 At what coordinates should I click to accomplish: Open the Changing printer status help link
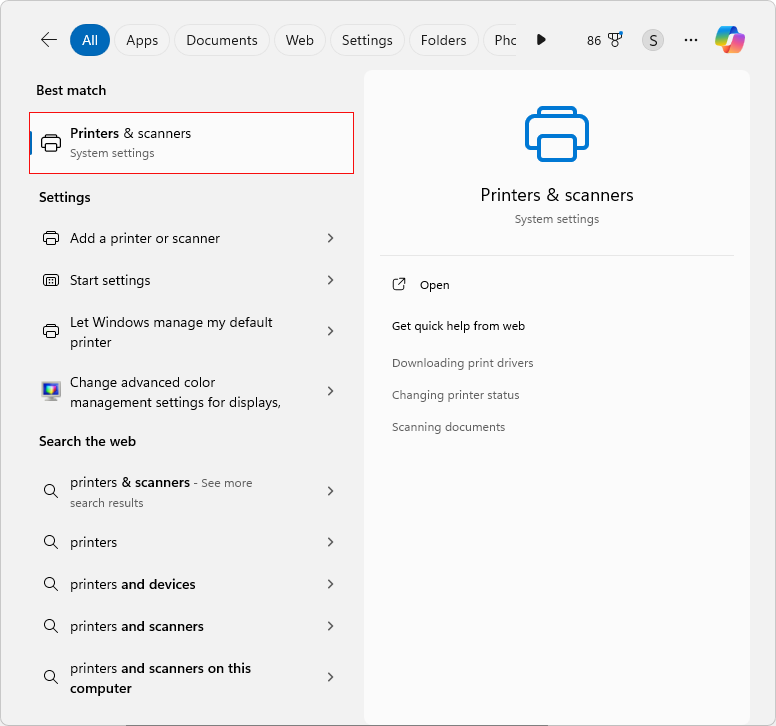pyautogui.click(x=456, y=395)
